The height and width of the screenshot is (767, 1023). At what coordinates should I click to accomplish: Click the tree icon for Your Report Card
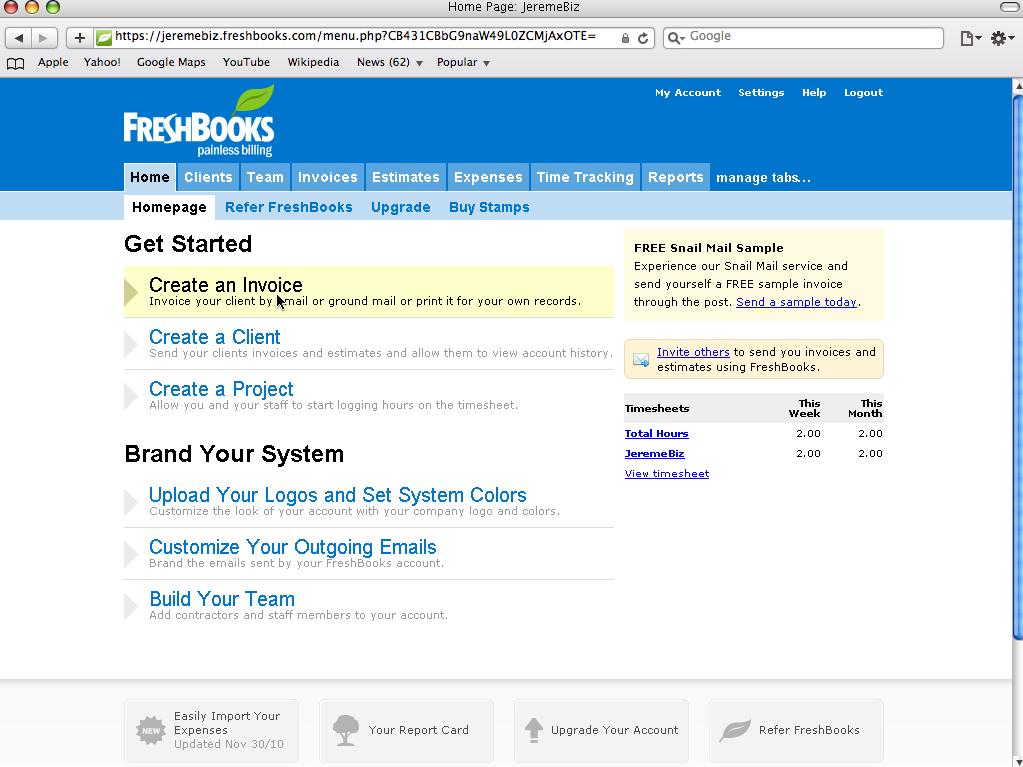pos(346,730)
